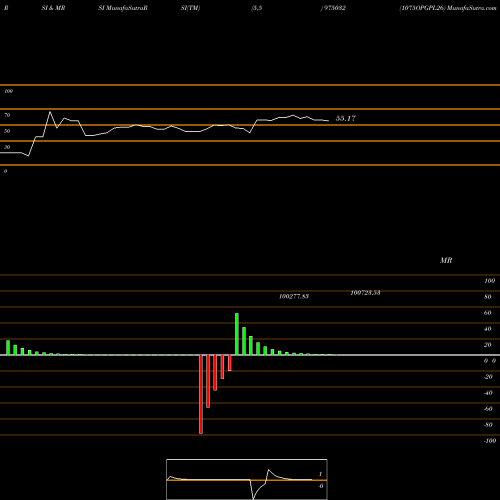Click the 40 label on MR axis
The height and width of the screenshot is (500, 500).
point(488,329)
